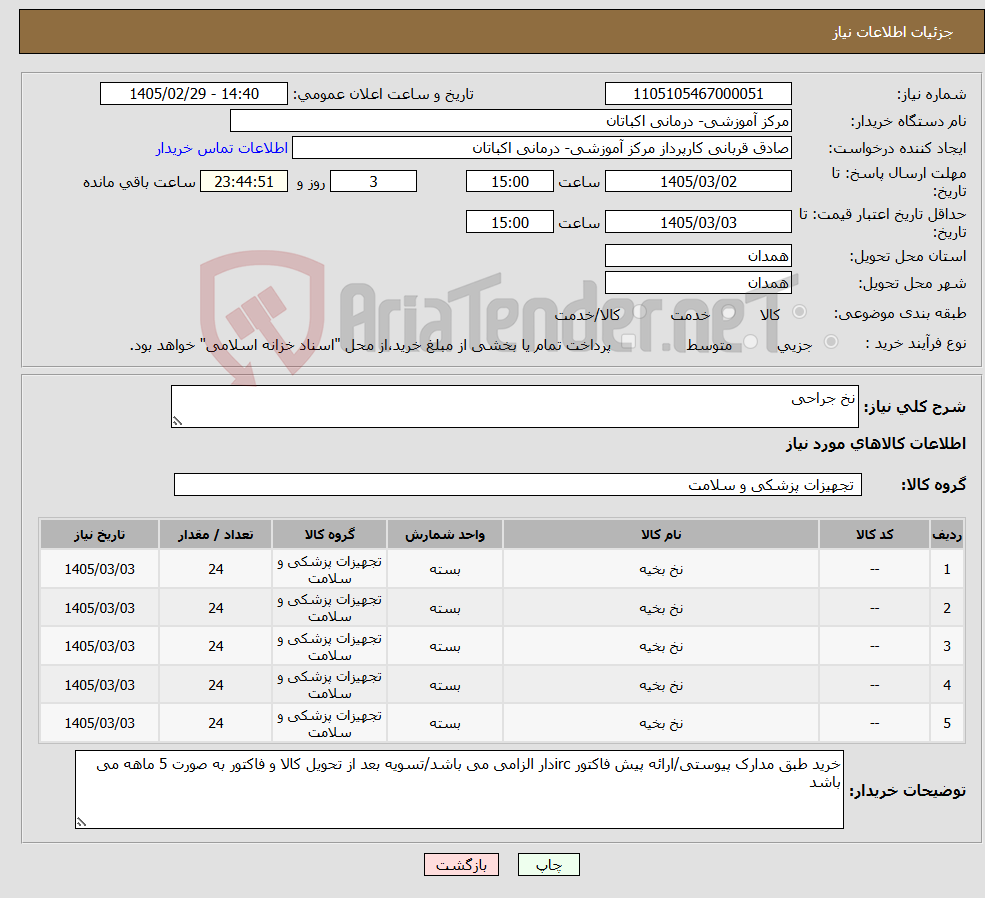Click the general description box نخ جراحی

[x=514, y=406]
